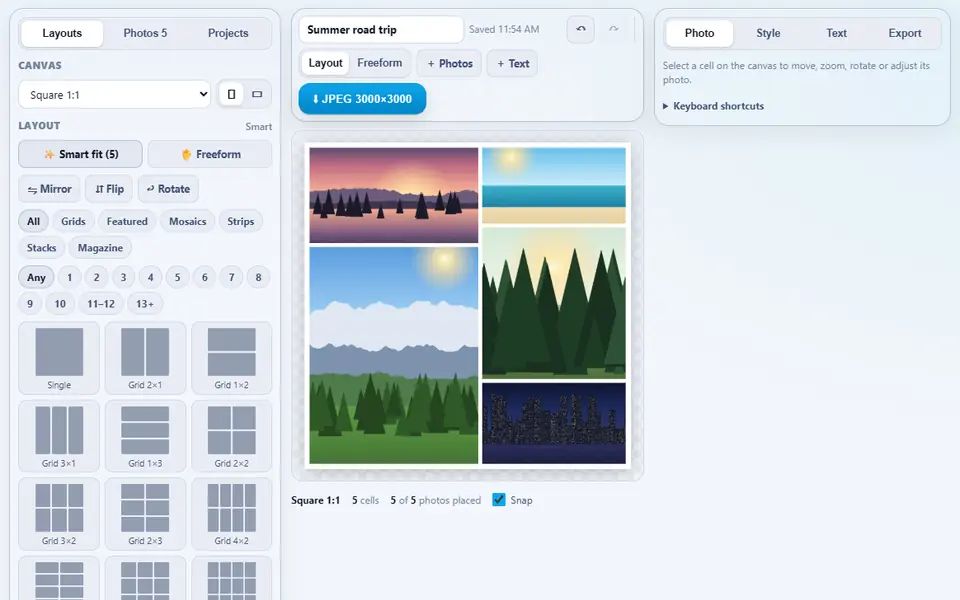This screenshot has width=960, height=600.
Task: Switch to Freeform mode in the top toolbar
Action: [380, 63]
